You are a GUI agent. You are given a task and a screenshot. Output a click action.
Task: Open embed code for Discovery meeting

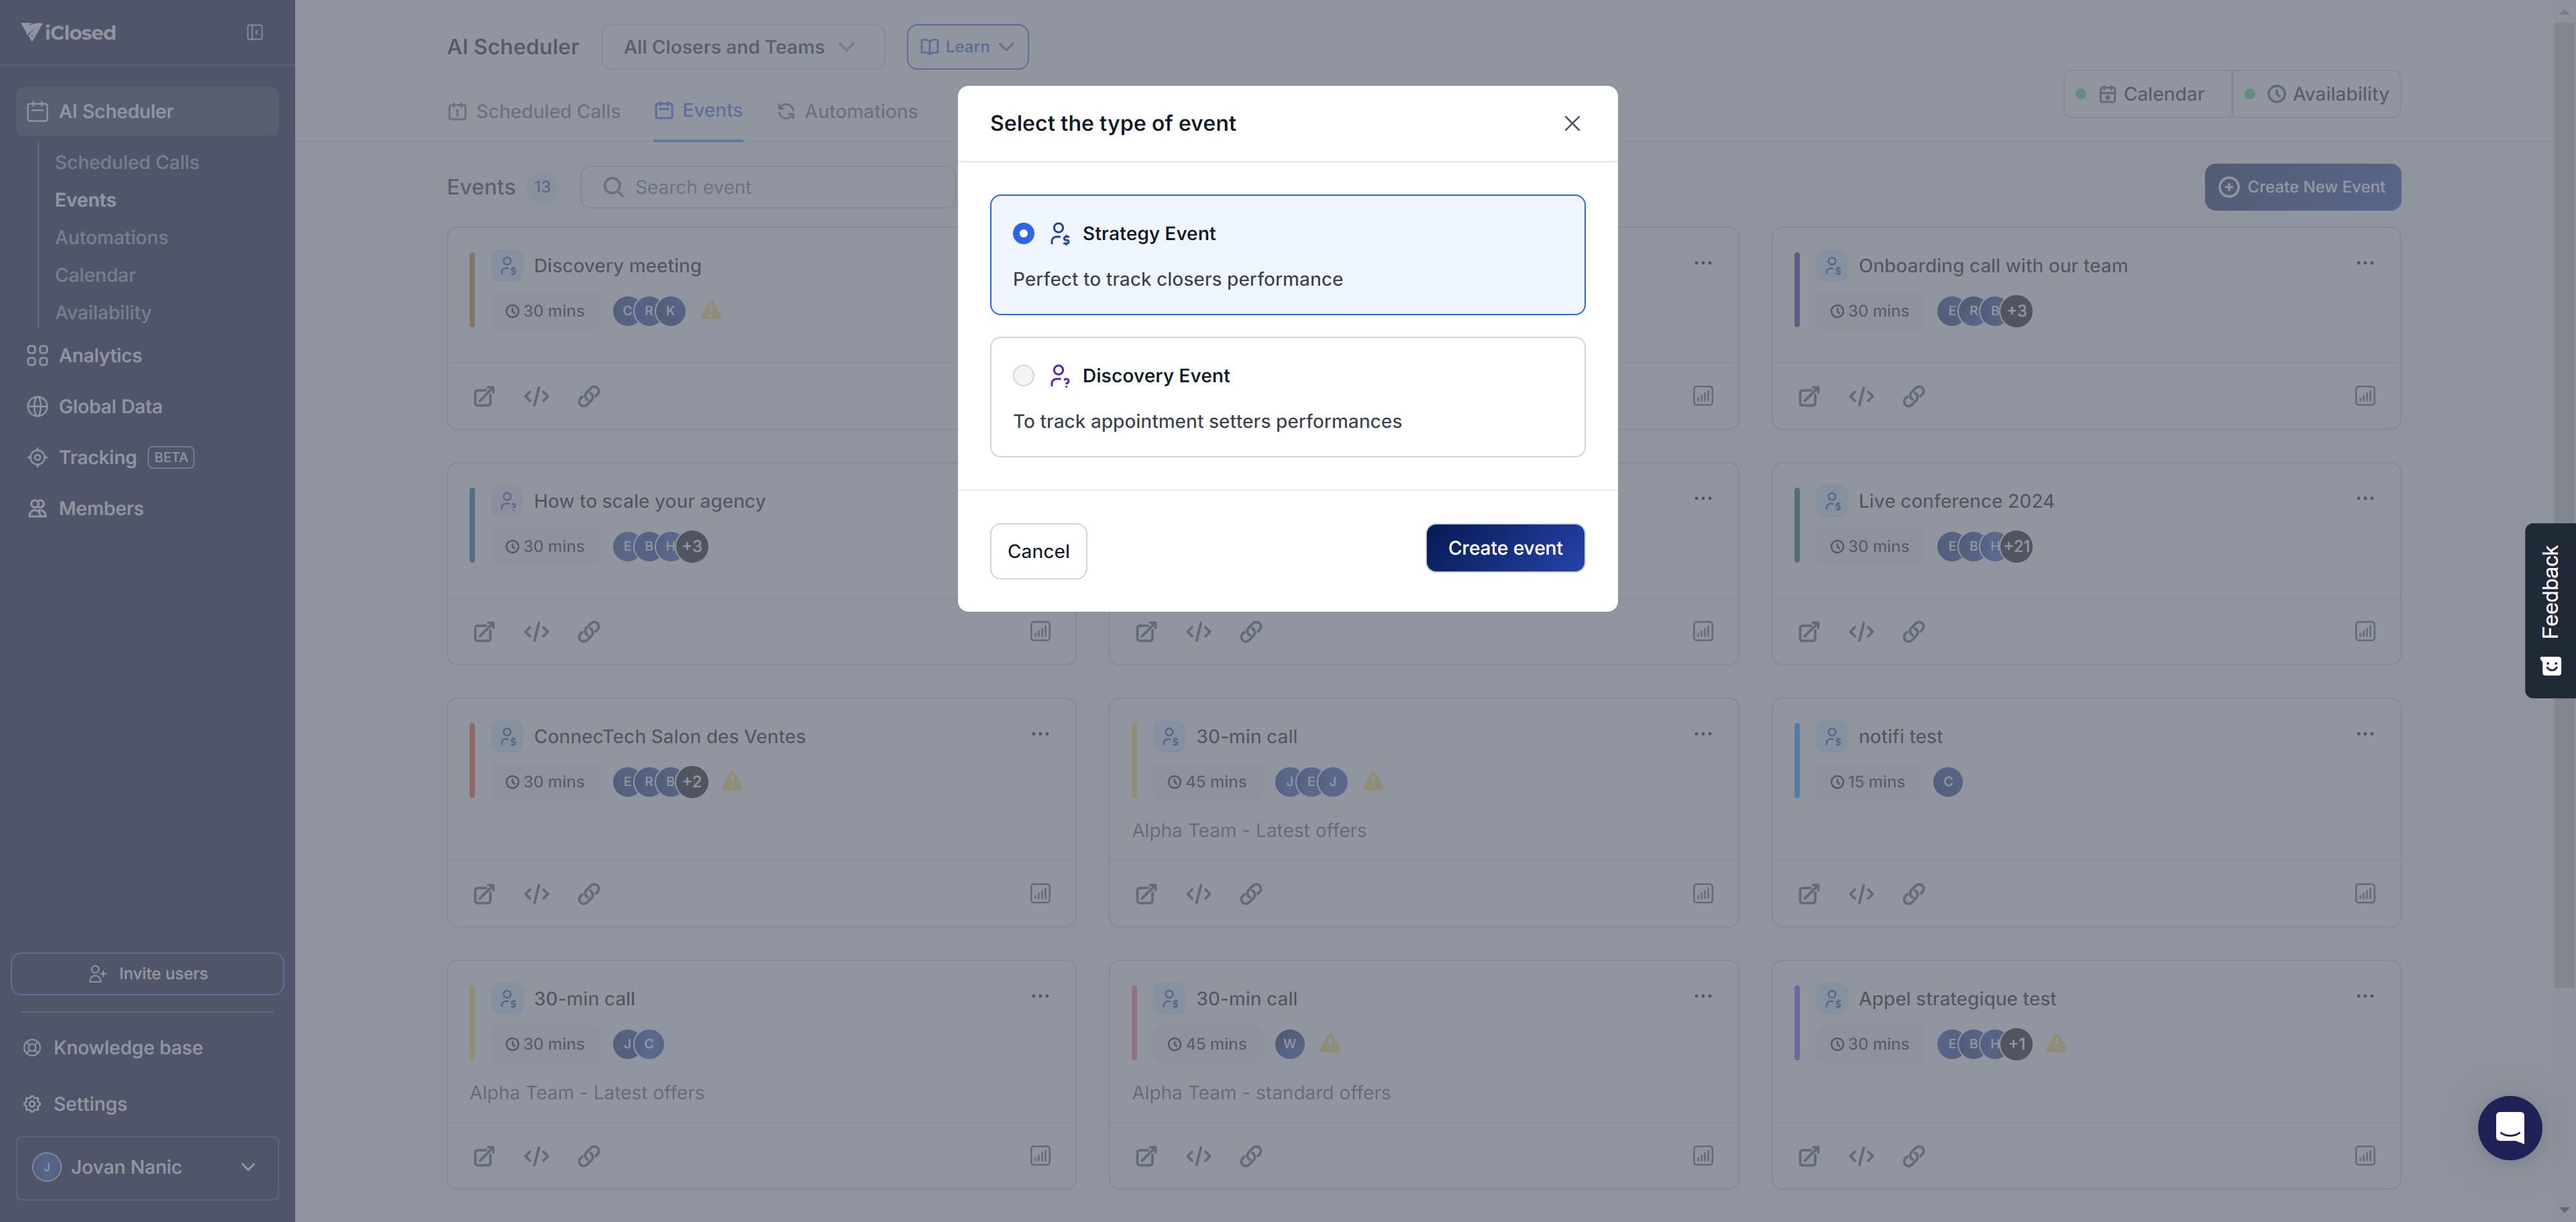coord(536,396)
